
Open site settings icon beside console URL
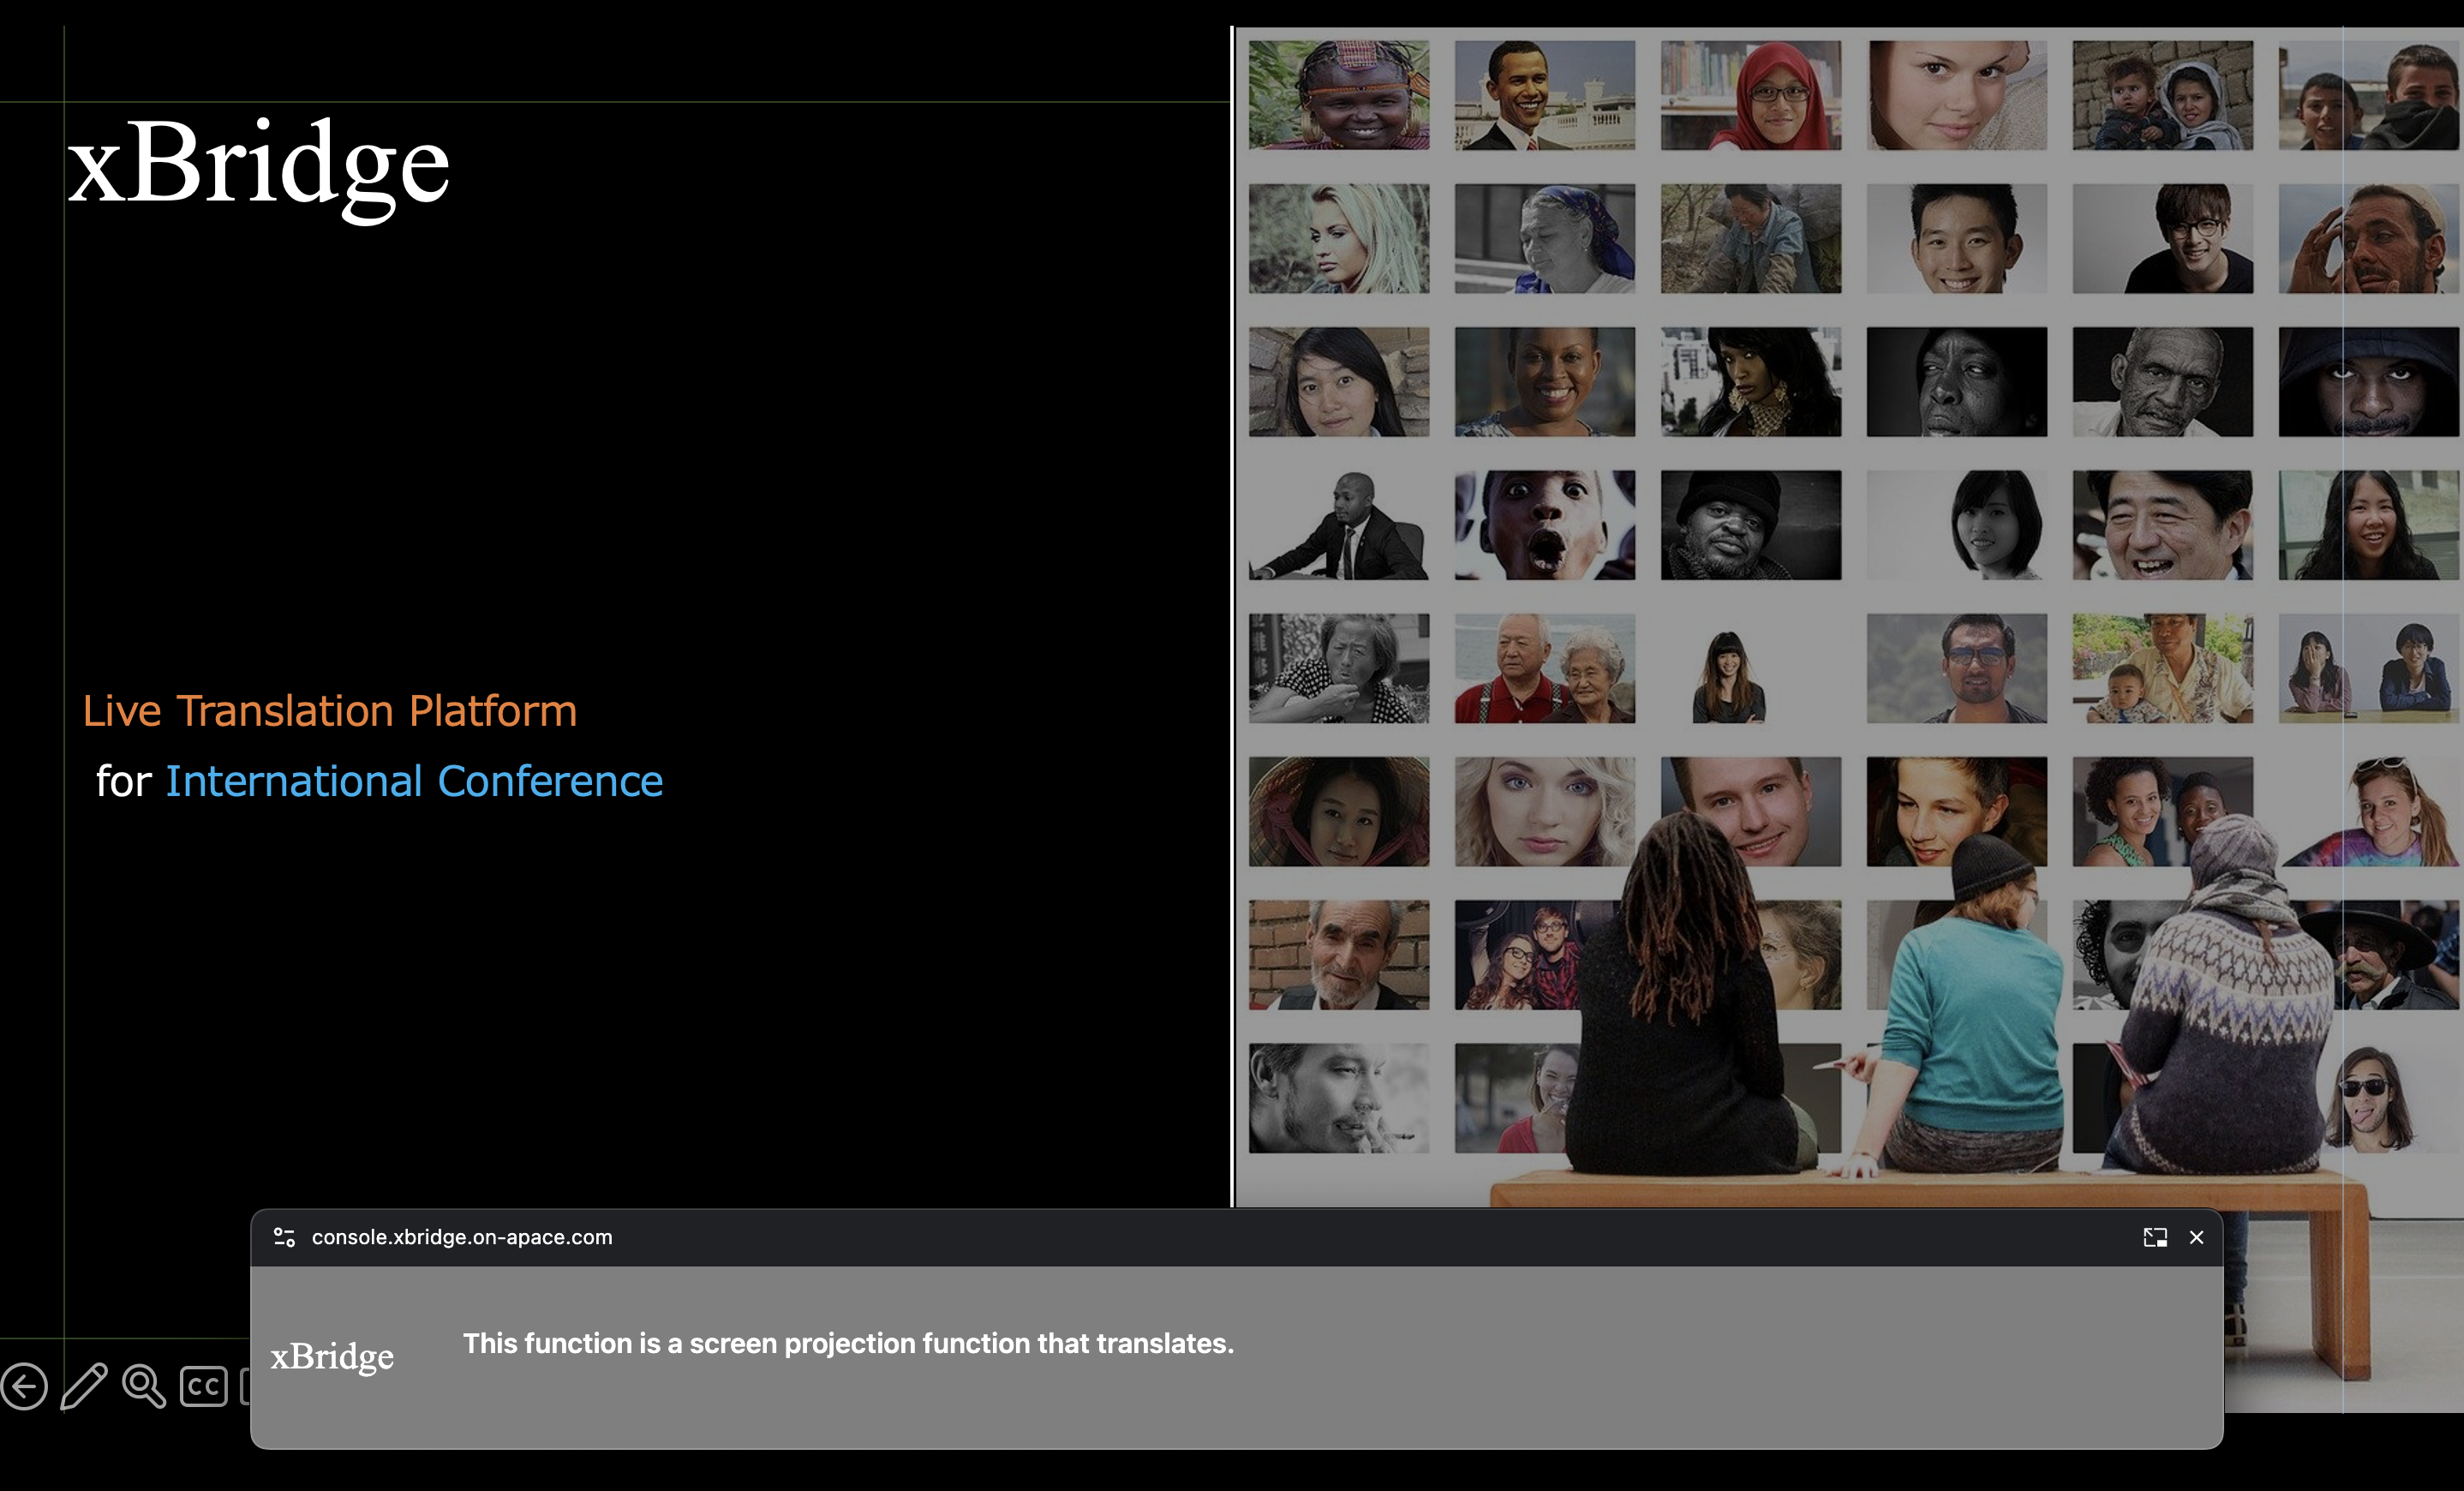[284, 1237]
